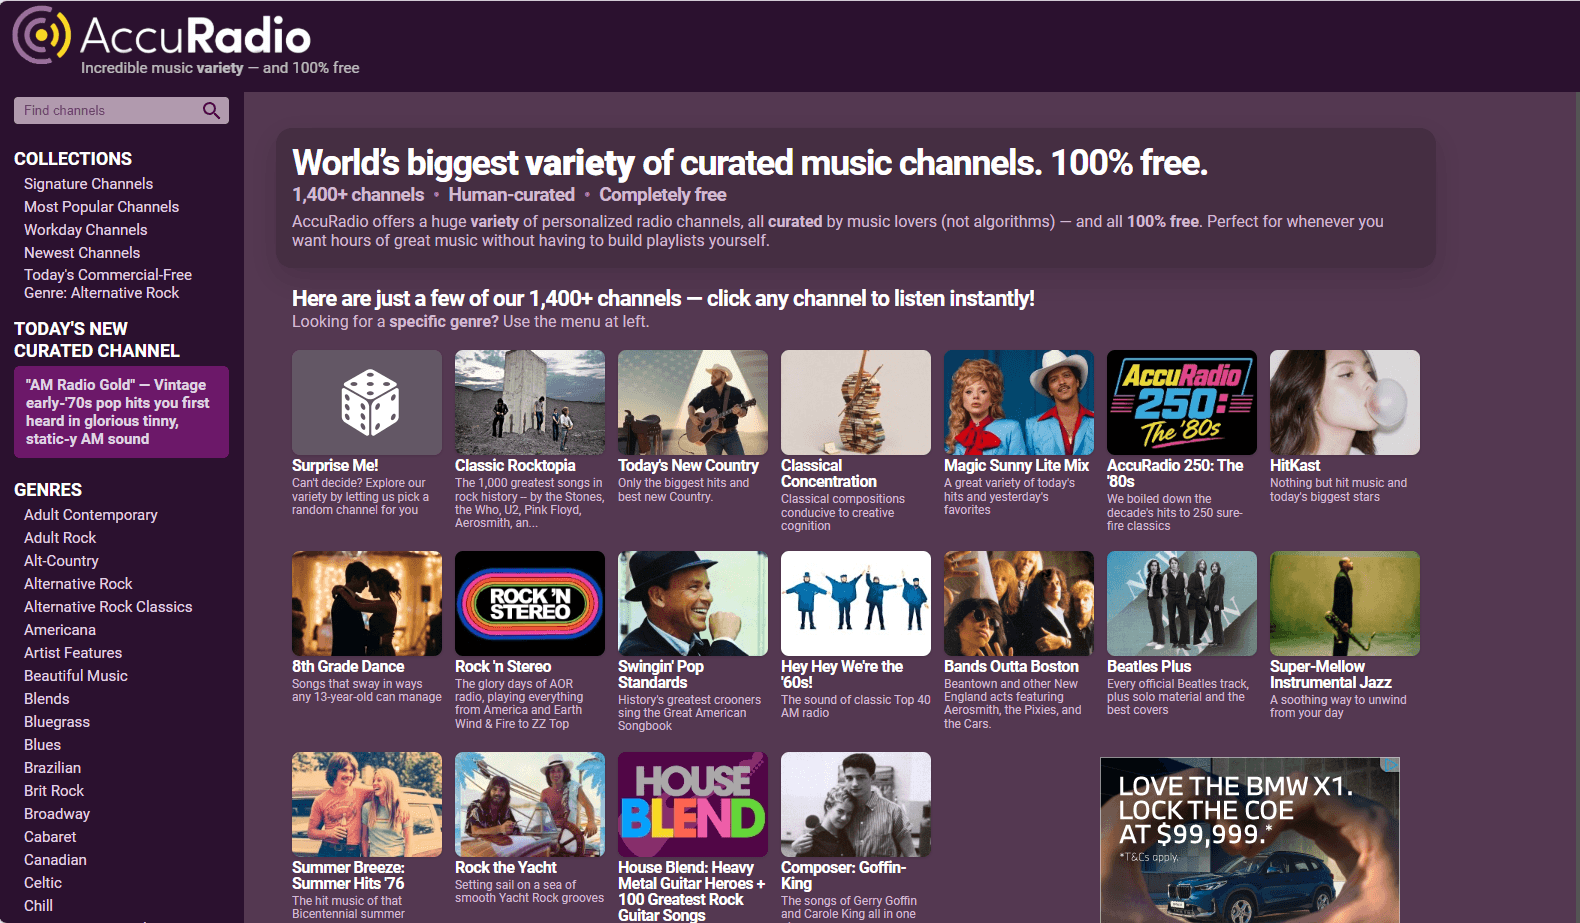Play Rock the Yacht channel thumbnail
The image size is (1580, 923).
coord(530,804)
